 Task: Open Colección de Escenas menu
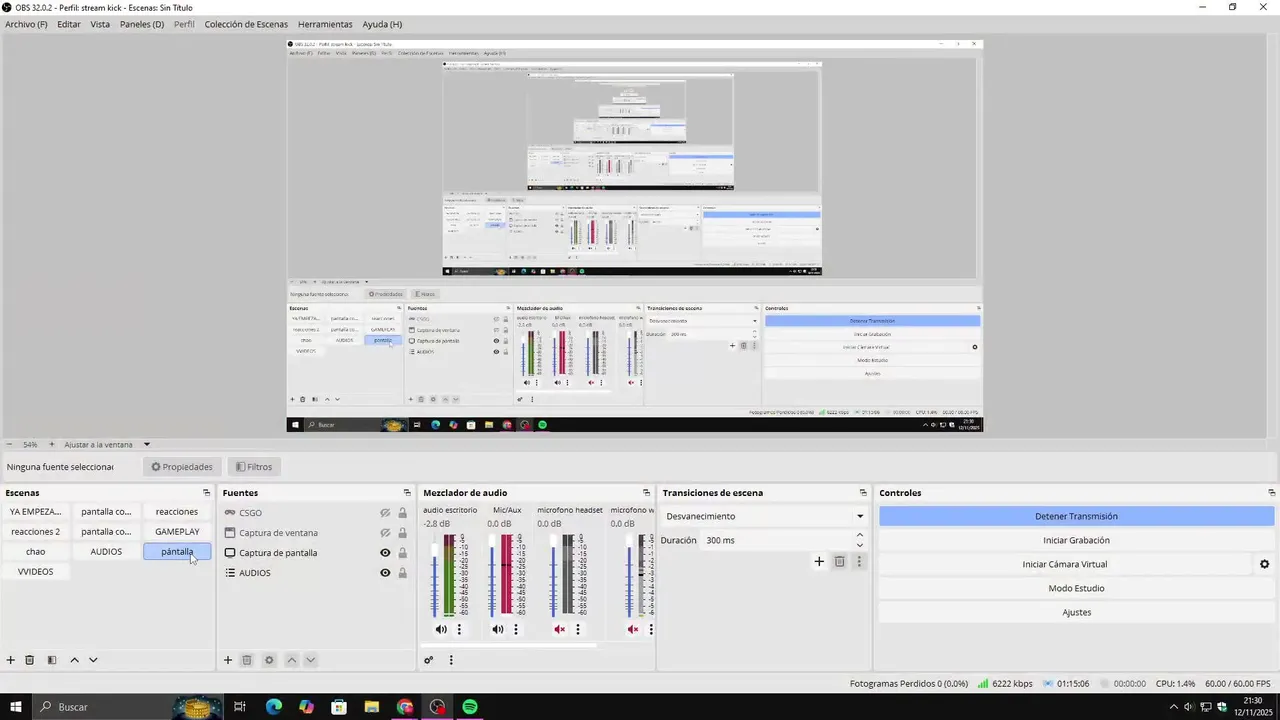246,24
